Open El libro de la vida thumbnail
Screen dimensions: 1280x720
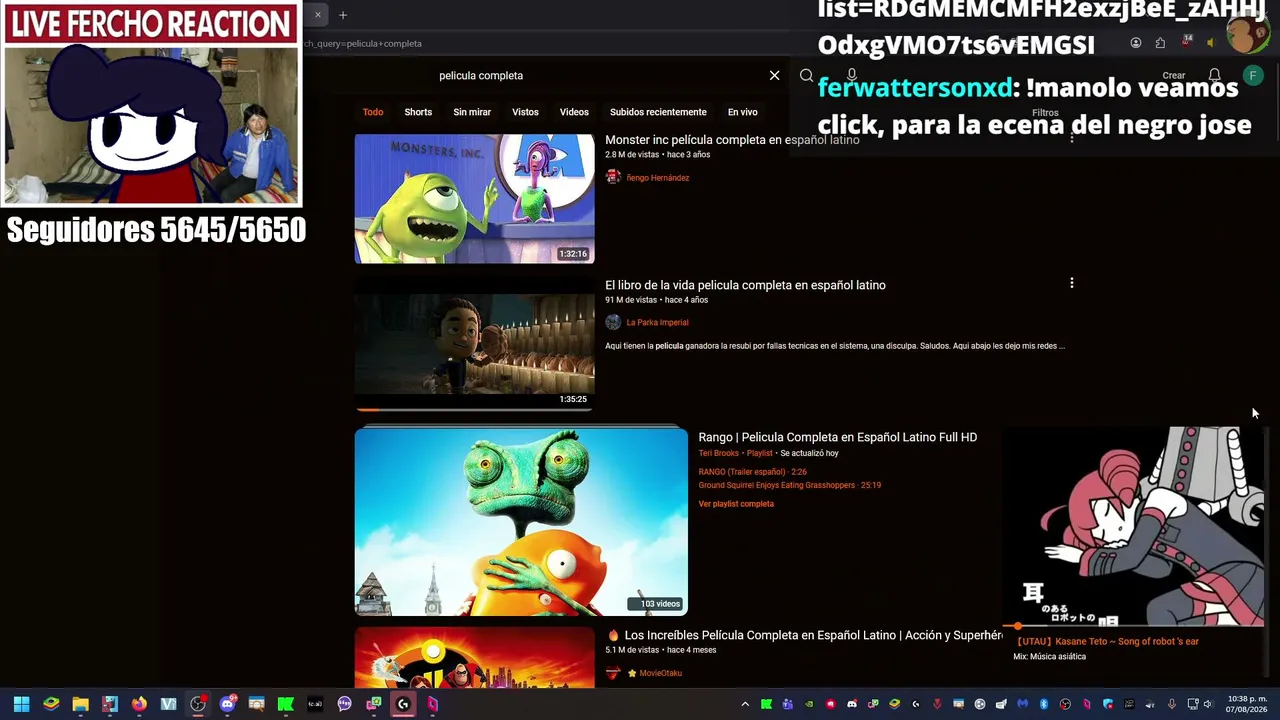[x=474, y=343]
